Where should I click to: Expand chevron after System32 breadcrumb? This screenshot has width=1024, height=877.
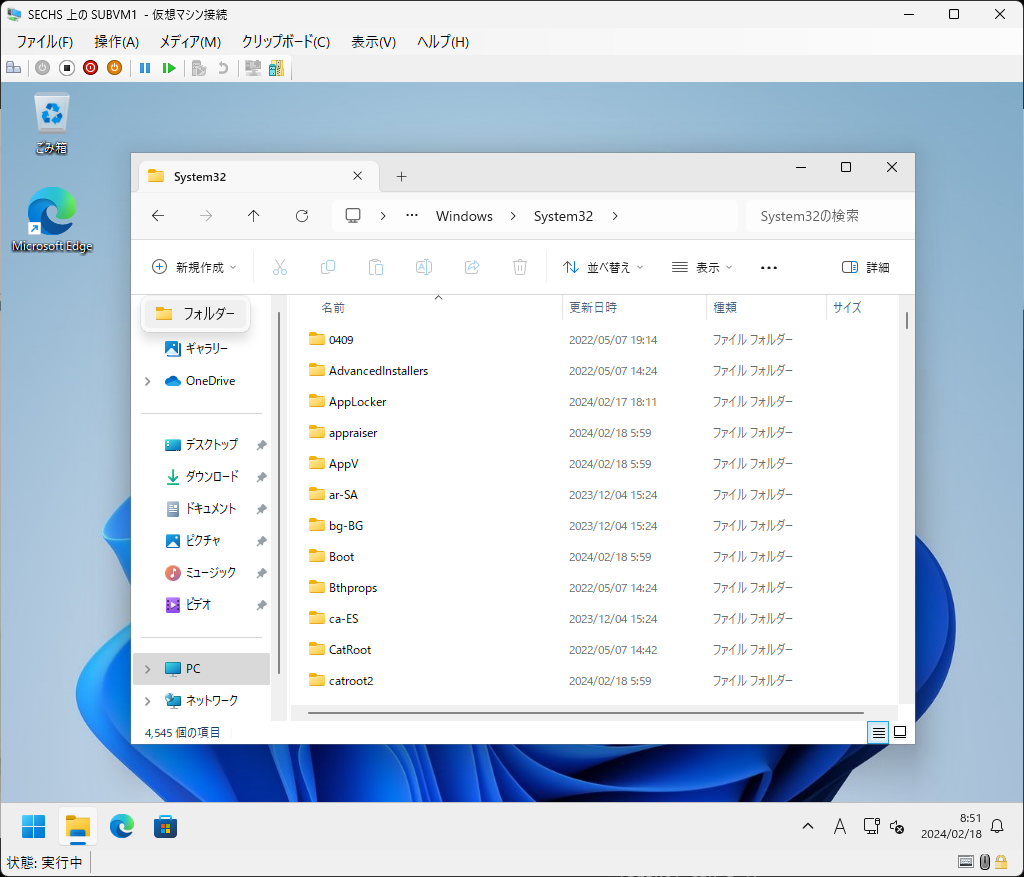pyautogui.click(x=615, y=215)
